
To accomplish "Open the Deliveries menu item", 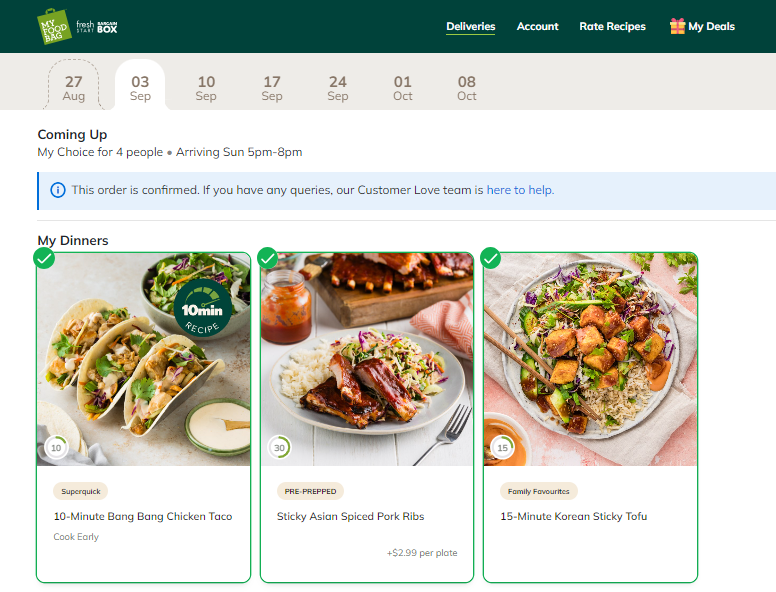I will pos(470,27).
